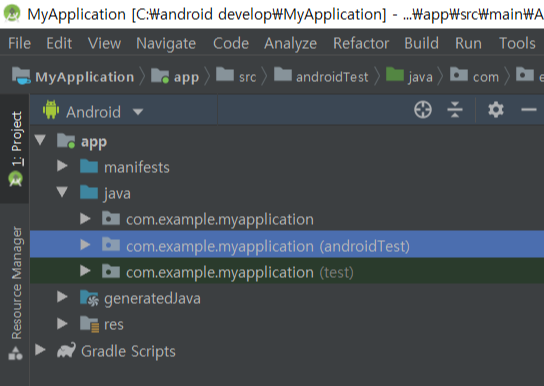Open the Navigate menu

click(x=166, y=43)
